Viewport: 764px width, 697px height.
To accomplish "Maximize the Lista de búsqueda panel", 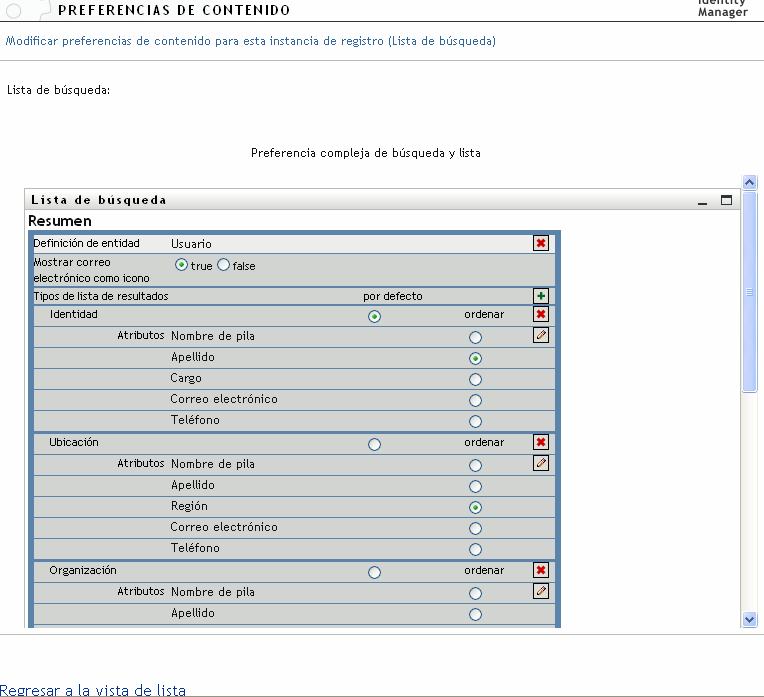I will [x=726, y=200].
